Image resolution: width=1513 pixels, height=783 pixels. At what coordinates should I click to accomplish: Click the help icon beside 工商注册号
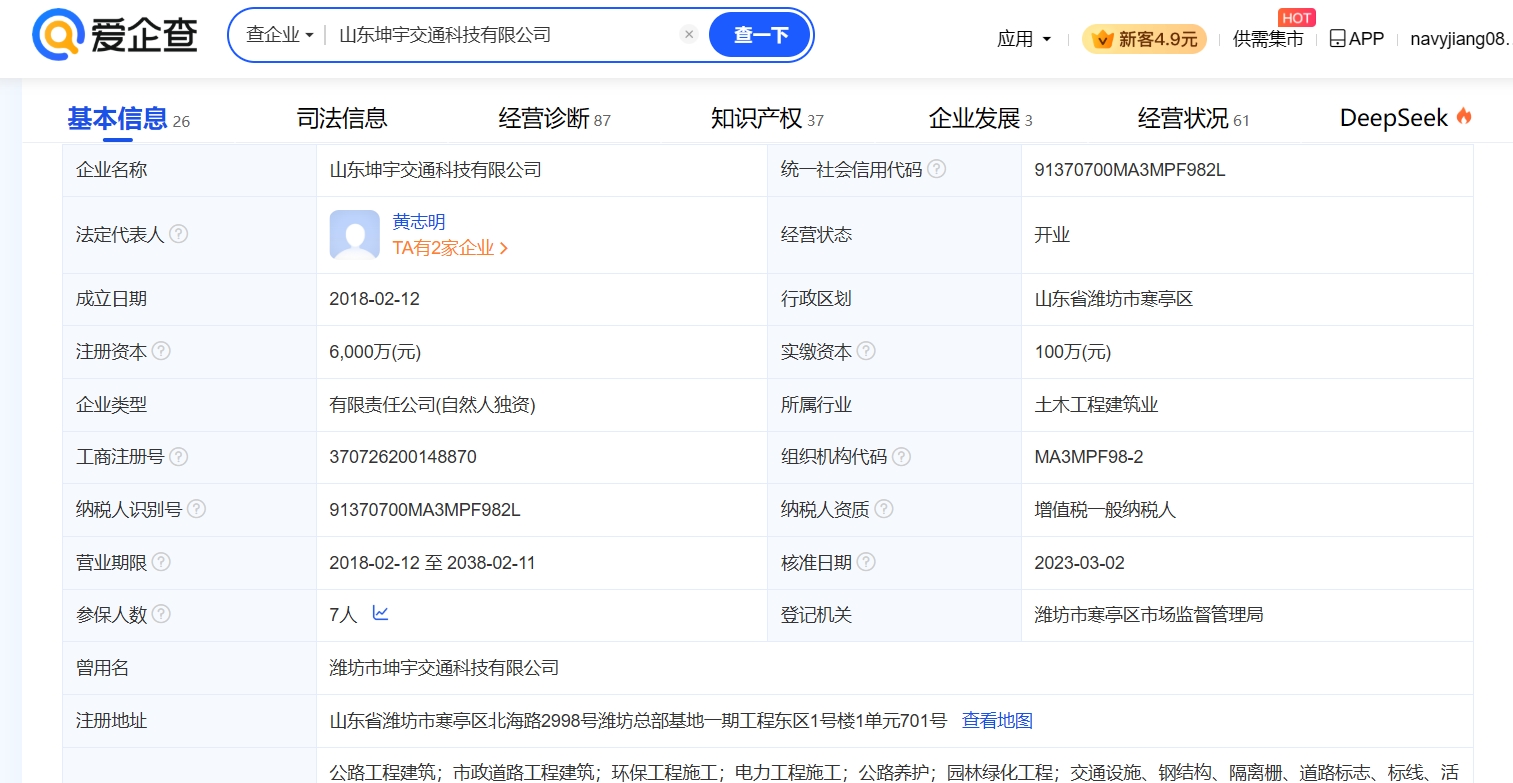(178, 457)
